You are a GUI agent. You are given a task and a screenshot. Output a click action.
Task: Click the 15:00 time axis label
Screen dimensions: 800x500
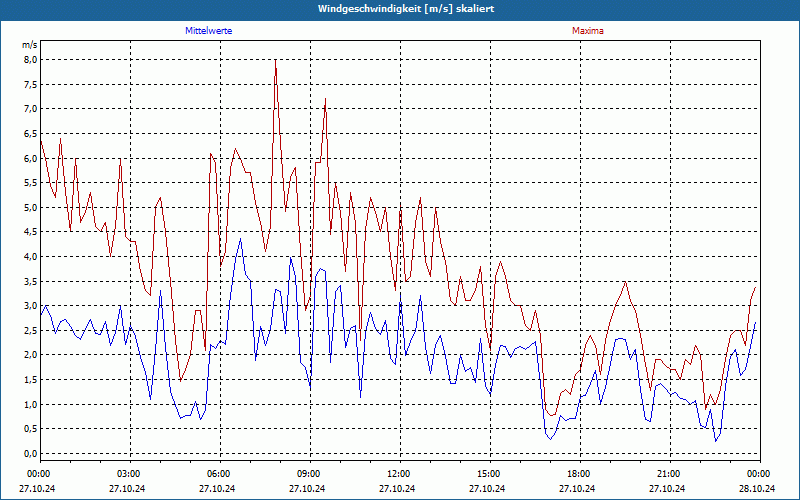tap(490, 474)
